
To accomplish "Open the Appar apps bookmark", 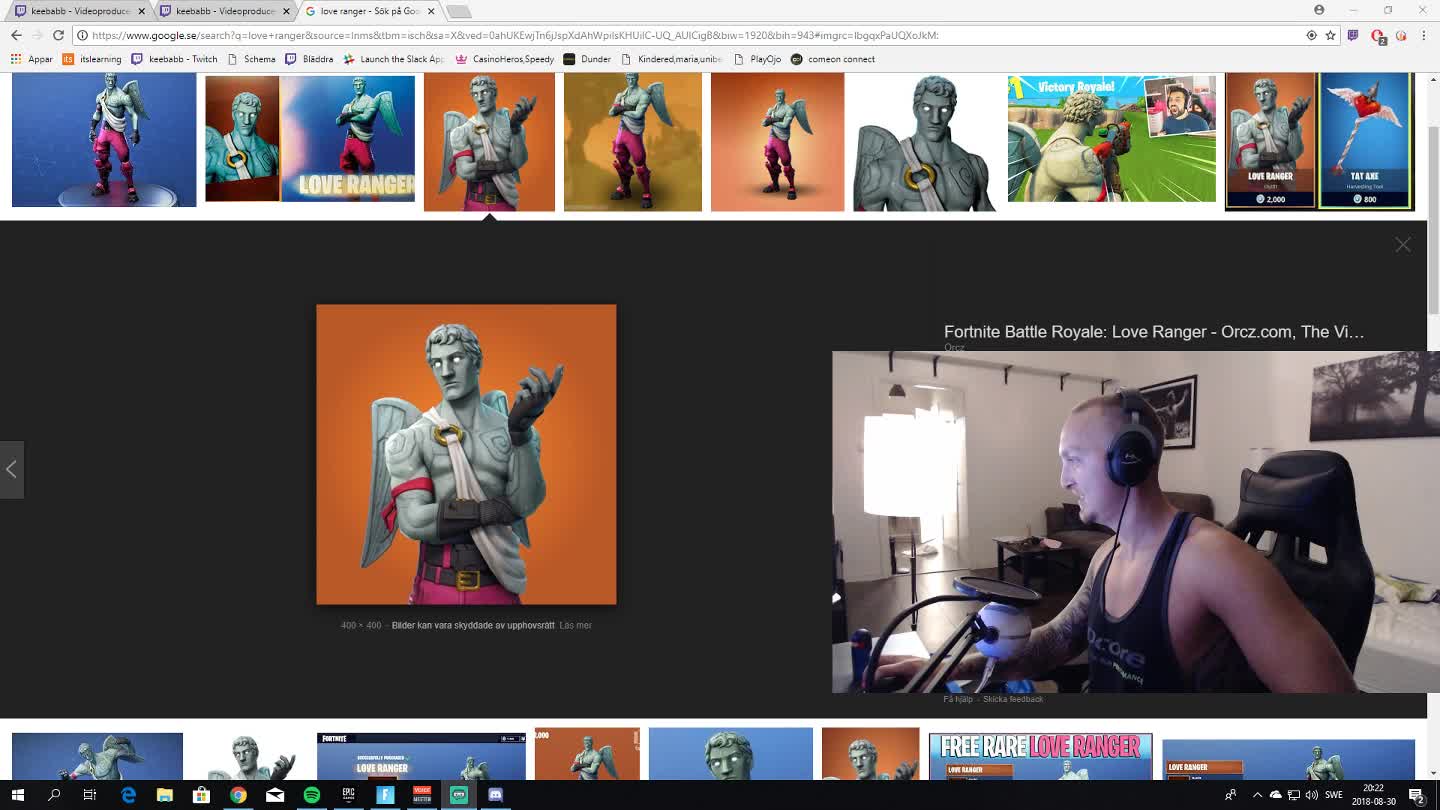I will (x=32, y=59).
